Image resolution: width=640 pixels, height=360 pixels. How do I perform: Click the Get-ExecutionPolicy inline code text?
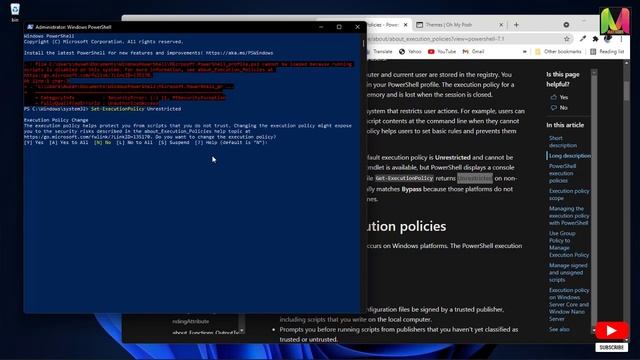pyautogui.click(x=404, y=178)
